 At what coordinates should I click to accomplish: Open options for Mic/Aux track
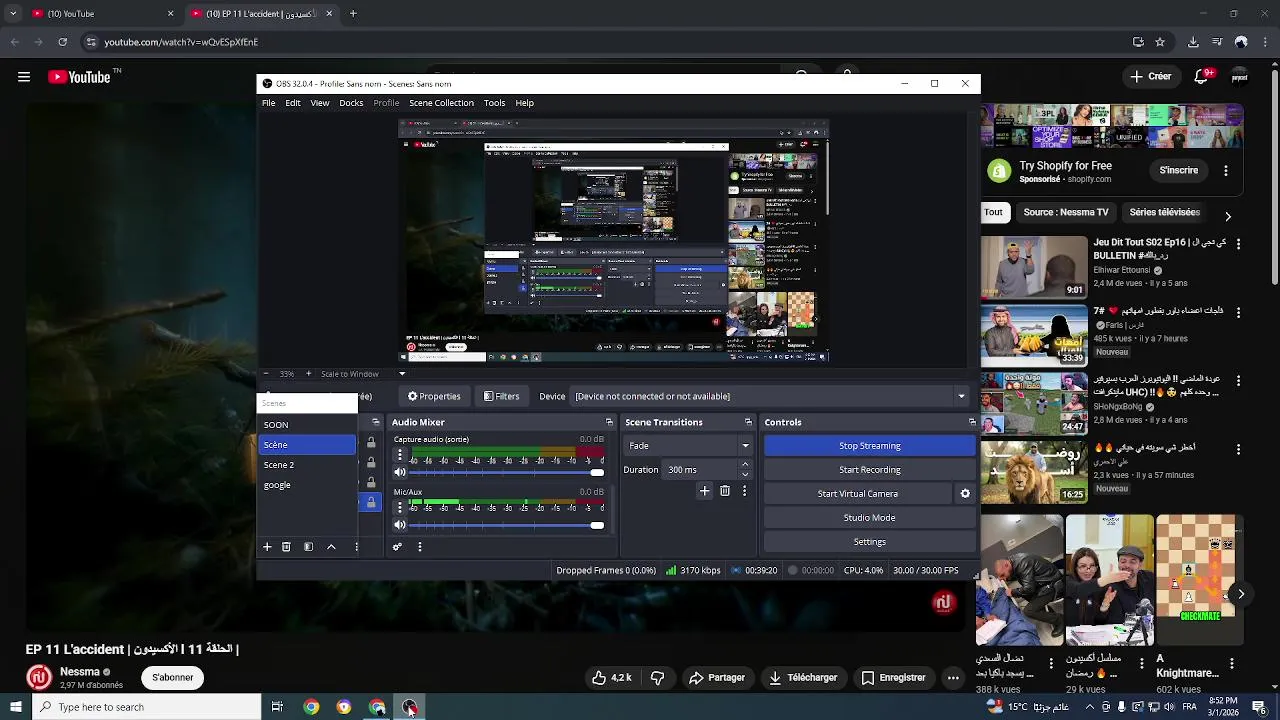[x=400, y=508]
